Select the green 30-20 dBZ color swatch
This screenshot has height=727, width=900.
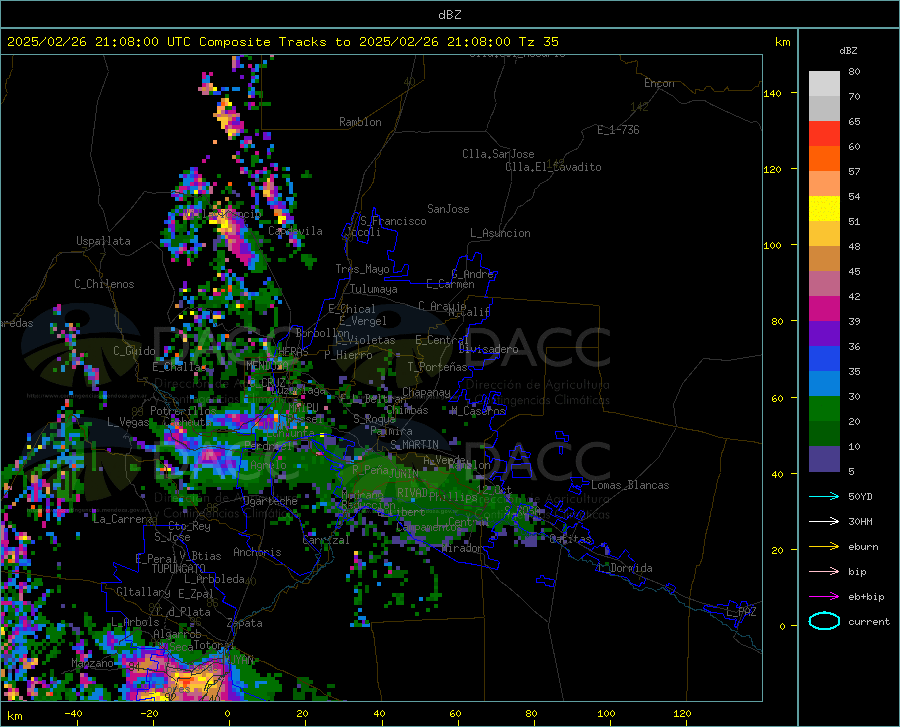(x=824, y=409)
